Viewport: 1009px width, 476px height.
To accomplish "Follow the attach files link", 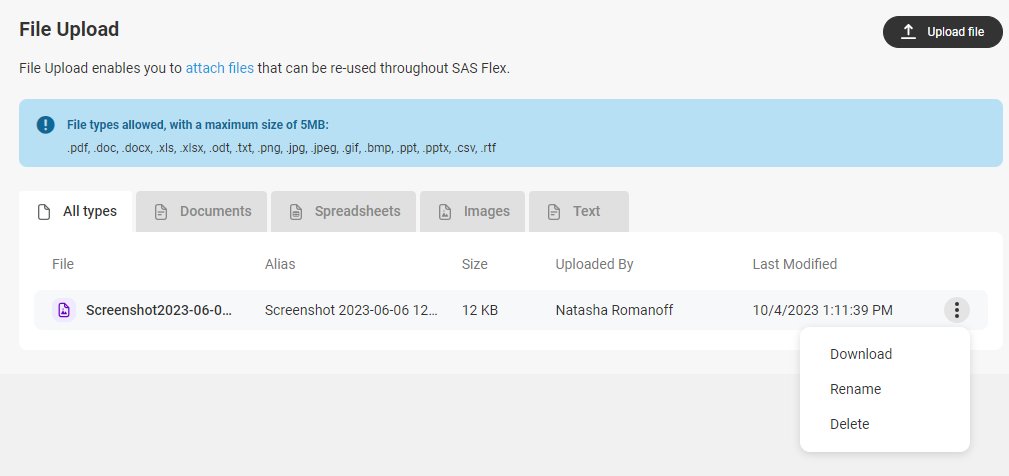I will click(219, 68).
